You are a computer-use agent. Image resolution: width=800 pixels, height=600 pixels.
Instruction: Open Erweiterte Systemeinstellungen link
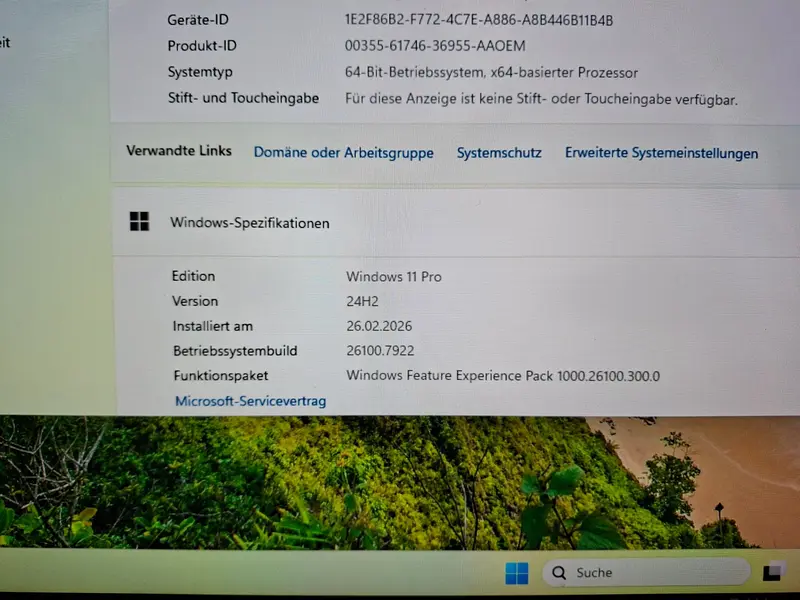(661, 153)
